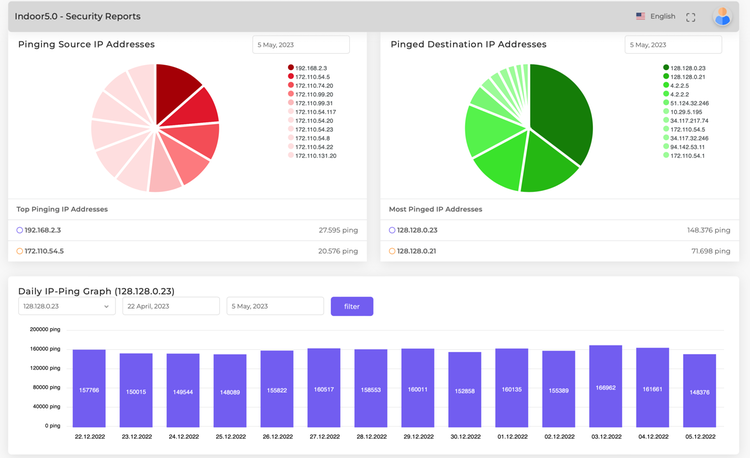
Task: Click the dark red largest source pie slice
Action: (x=176, y=91)
